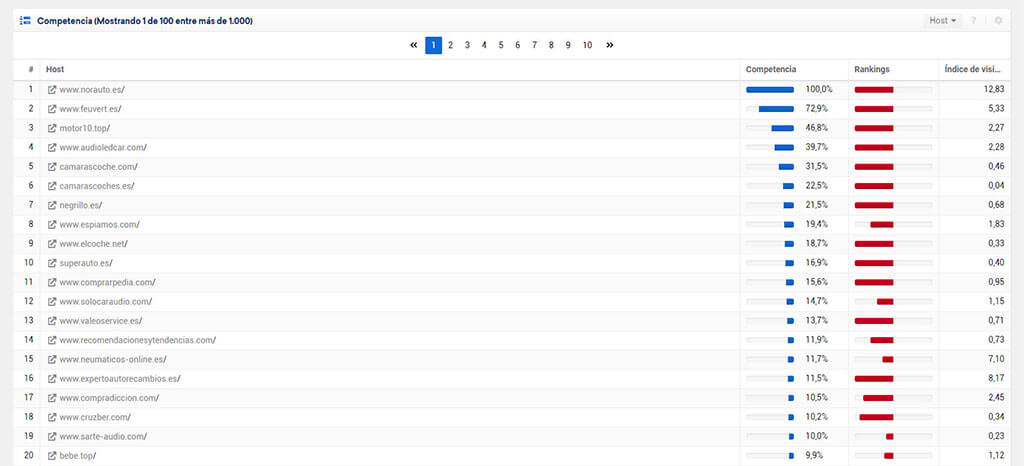
Task: Click the 9,9% competencia value
Action: click(814, 456)
